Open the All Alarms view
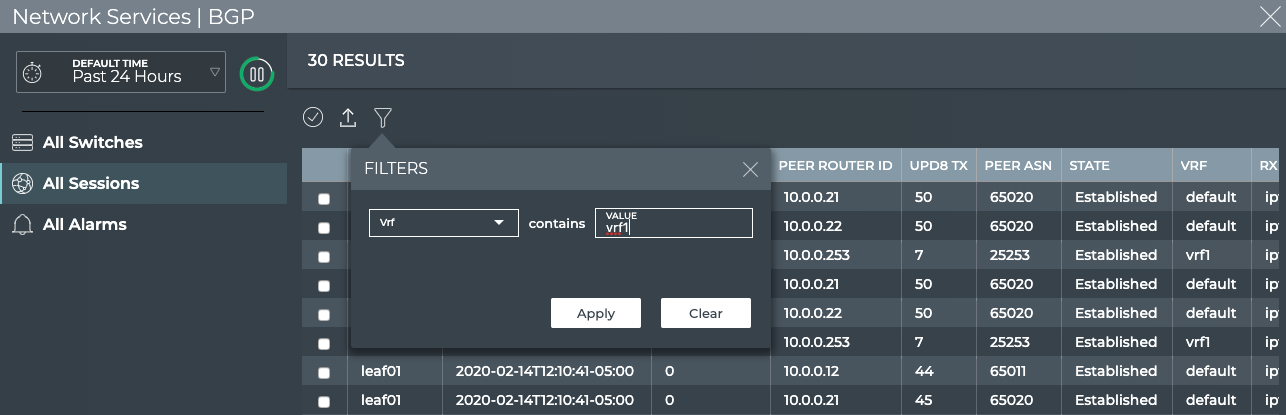Screen dimensions: 1286x415 click(x=84, y=225)
